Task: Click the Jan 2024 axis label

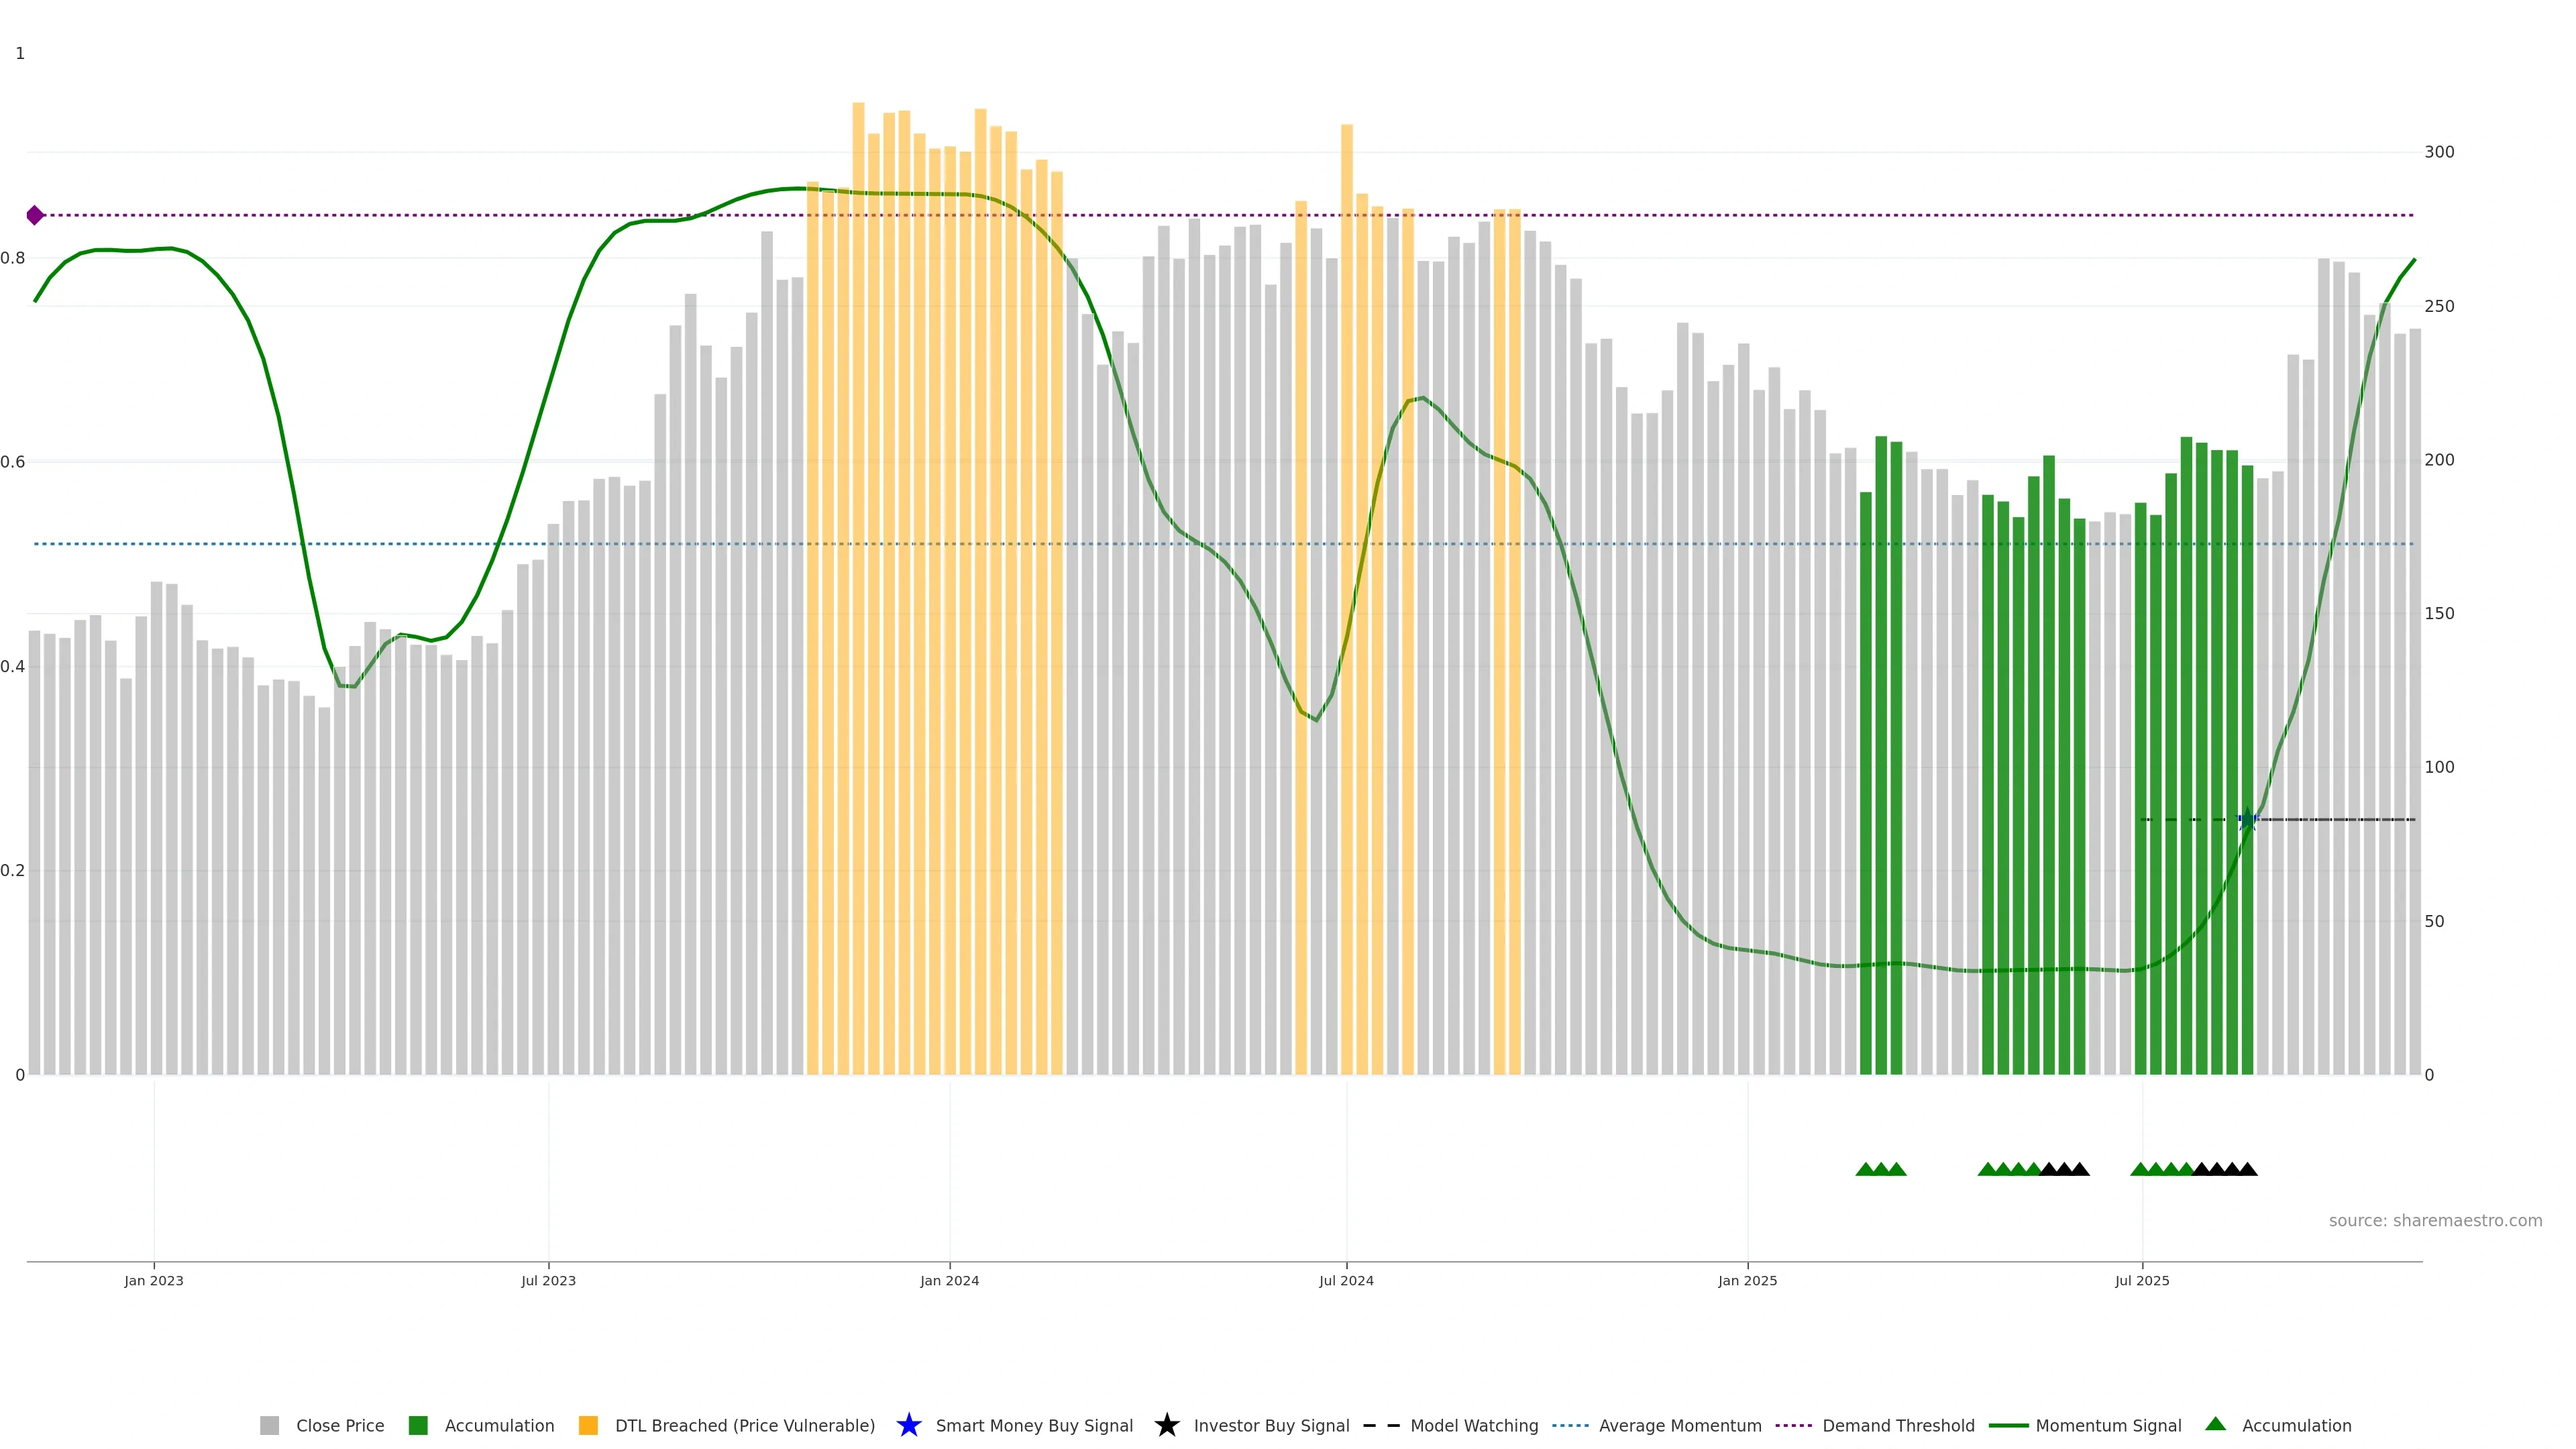Action: tap(949, 1280)
